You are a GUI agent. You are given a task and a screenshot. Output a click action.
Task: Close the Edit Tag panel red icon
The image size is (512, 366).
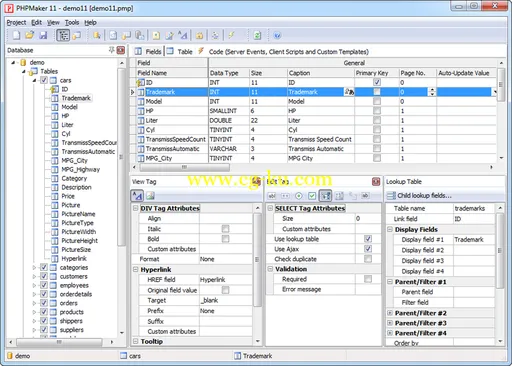click(x=376, y=182)
